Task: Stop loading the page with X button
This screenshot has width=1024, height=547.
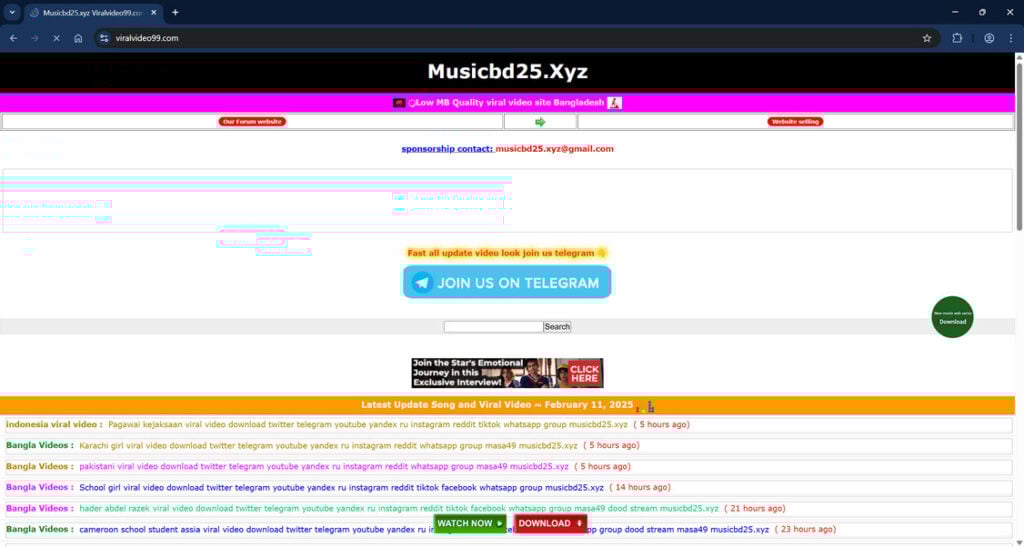Action: tap(57, 39)
